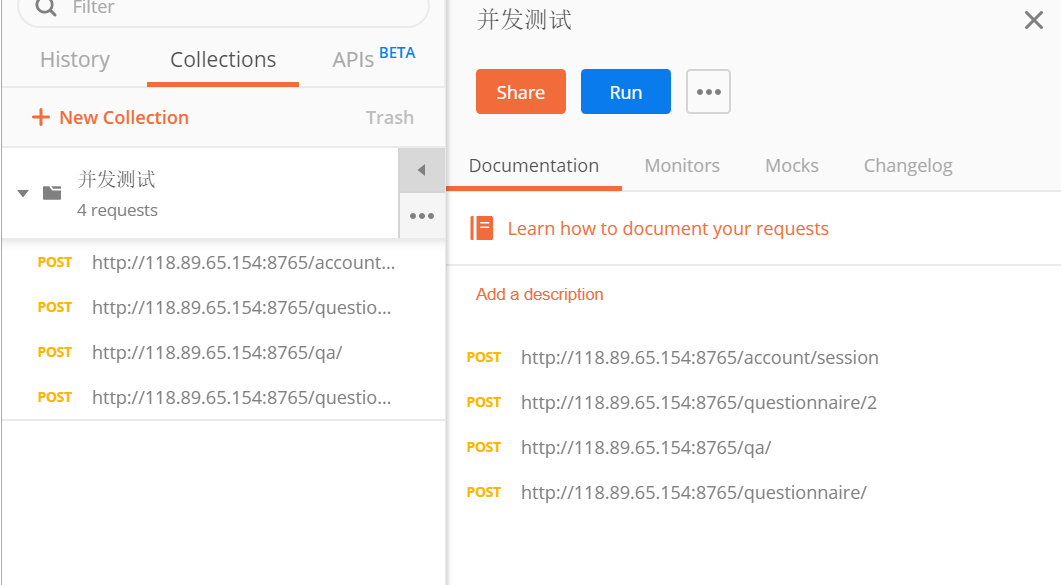Open the Trash link
Viewport: 1061px width, 585px height.
click(390, 118)
